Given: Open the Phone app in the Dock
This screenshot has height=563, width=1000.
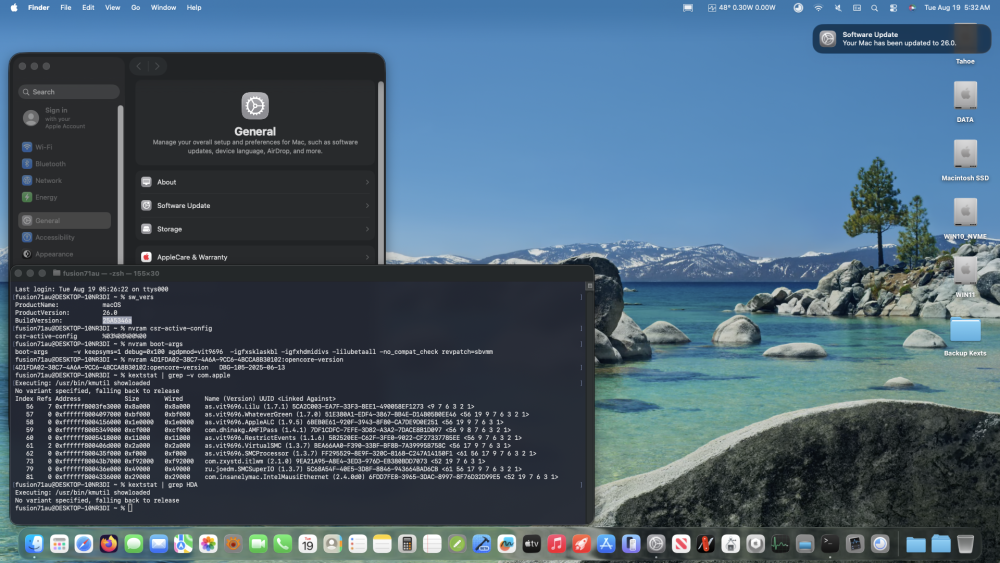Looking at the screenshot, I should coord(283,544).
